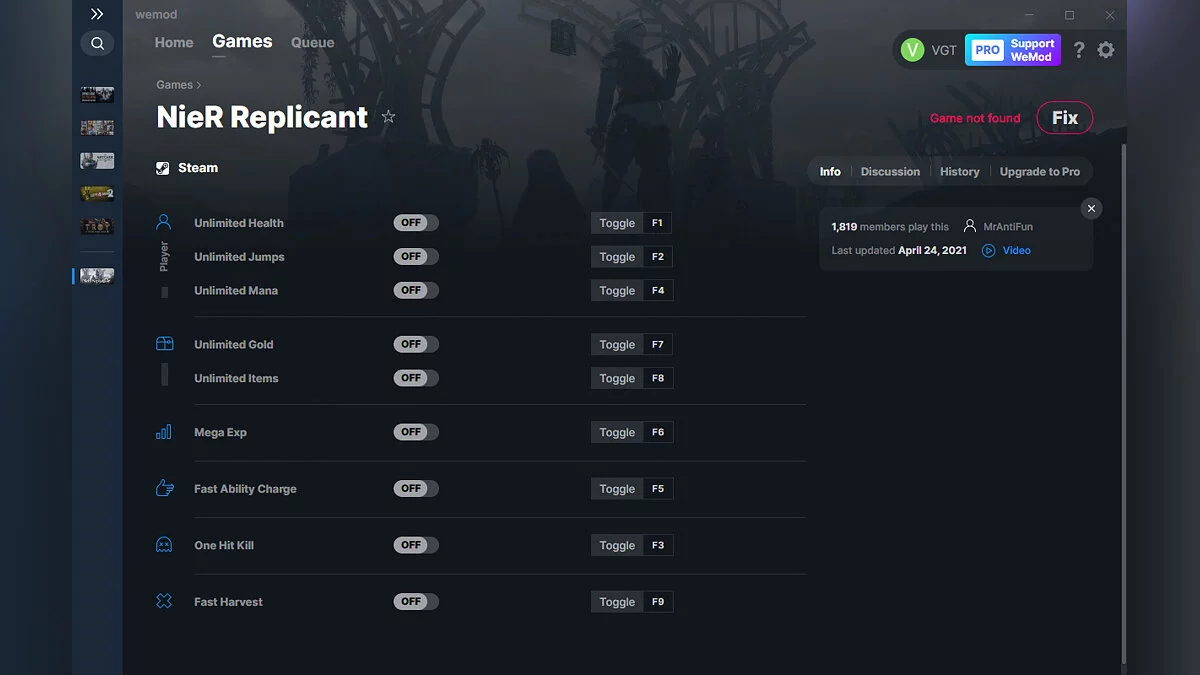Click the author person icon beside MrAntiFun
The height and width of the screenshot is (675, 1200).
click(x=970, y=227)
